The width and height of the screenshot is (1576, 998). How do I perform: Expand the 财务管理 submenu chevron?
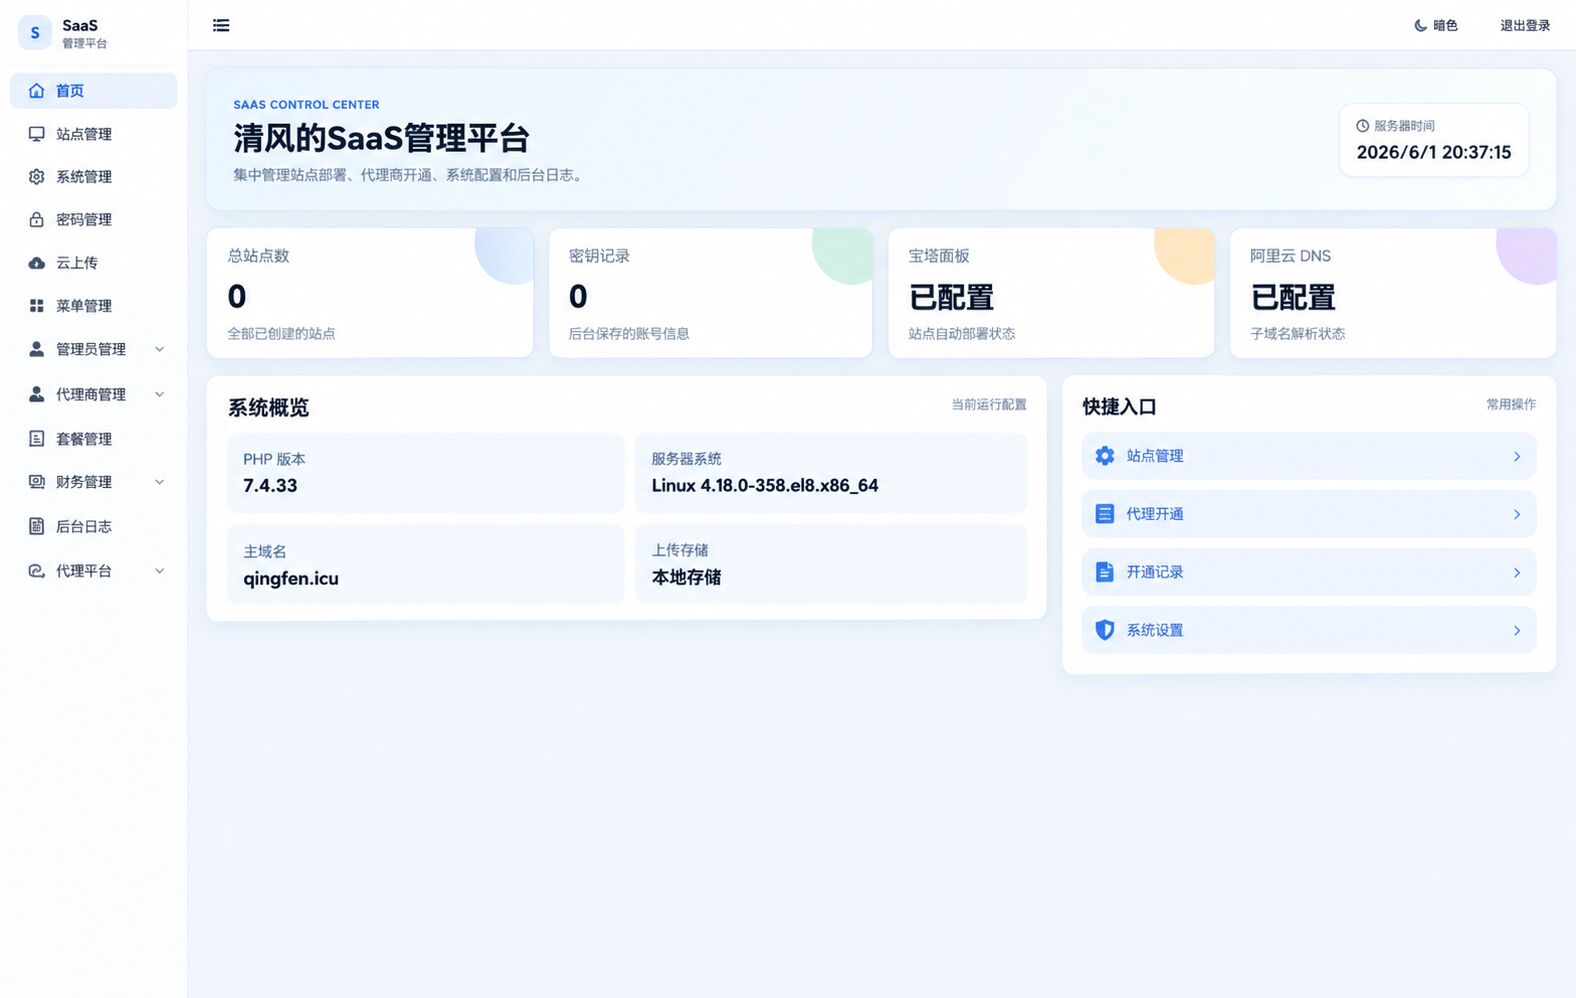[x=159, y=482]
